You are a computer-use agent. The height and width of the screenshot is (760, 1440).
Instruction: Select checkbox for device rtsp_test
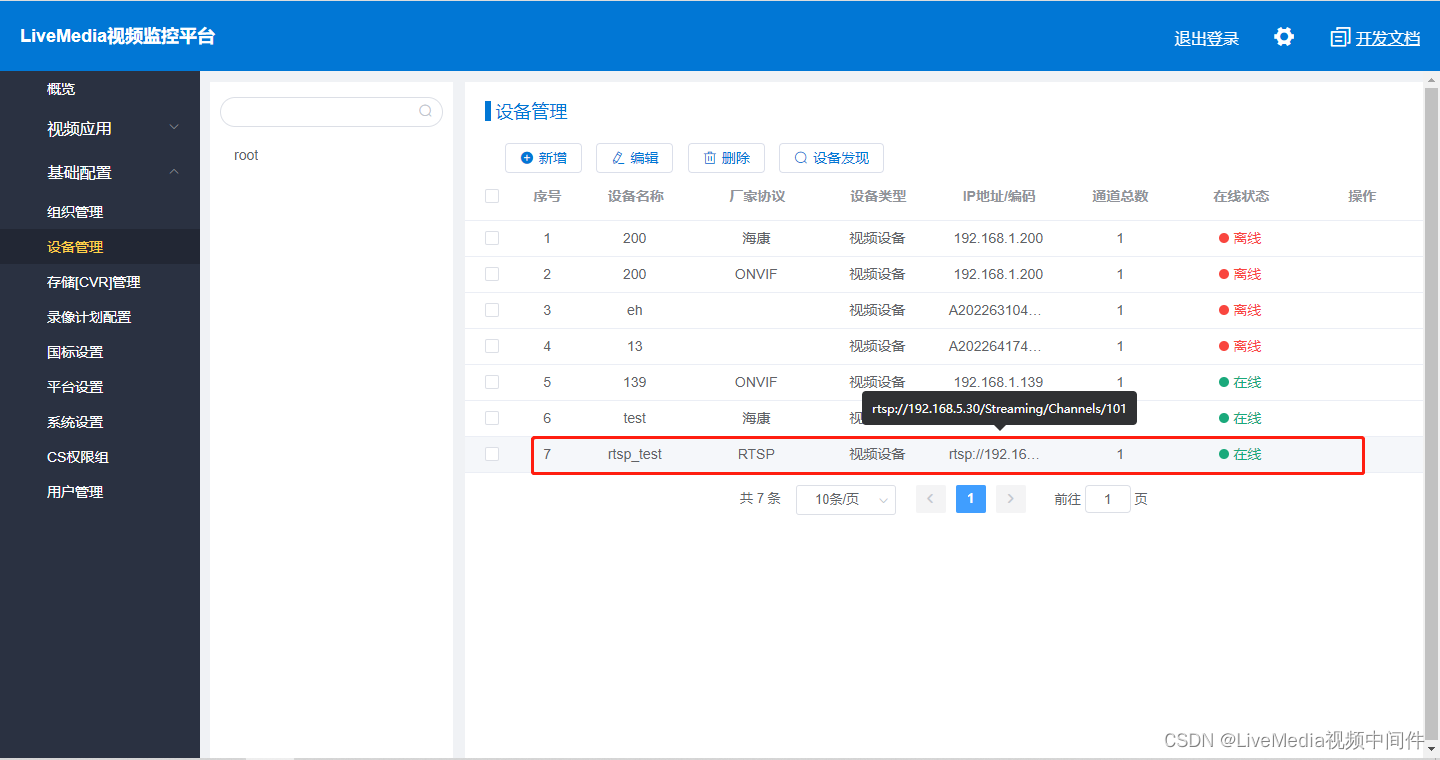492,454
